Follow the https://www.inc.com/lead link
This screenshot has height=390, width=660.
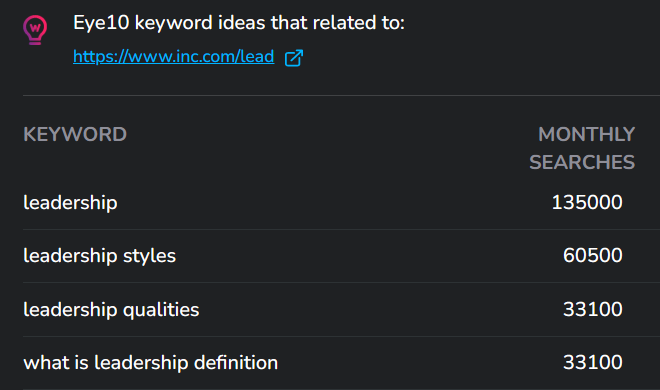(x=173, y=56)
